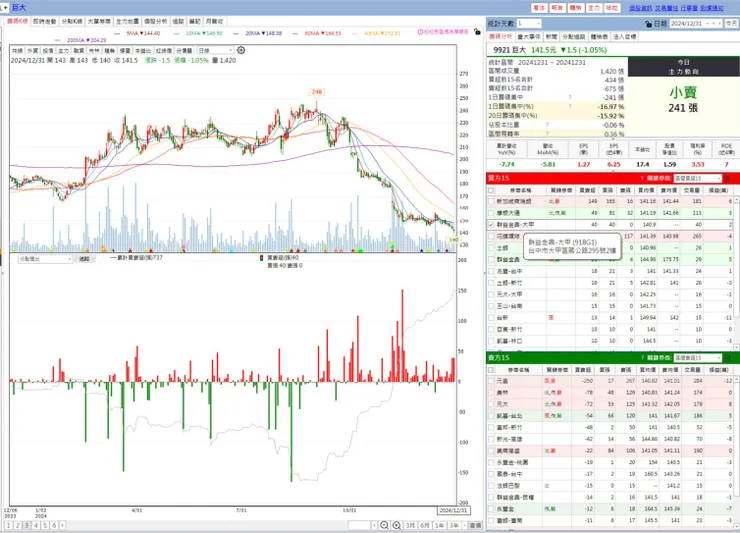Click the 2024/12/31 date marker on chart axis
The image size is (740, 533).
click(x=453, y=510)
